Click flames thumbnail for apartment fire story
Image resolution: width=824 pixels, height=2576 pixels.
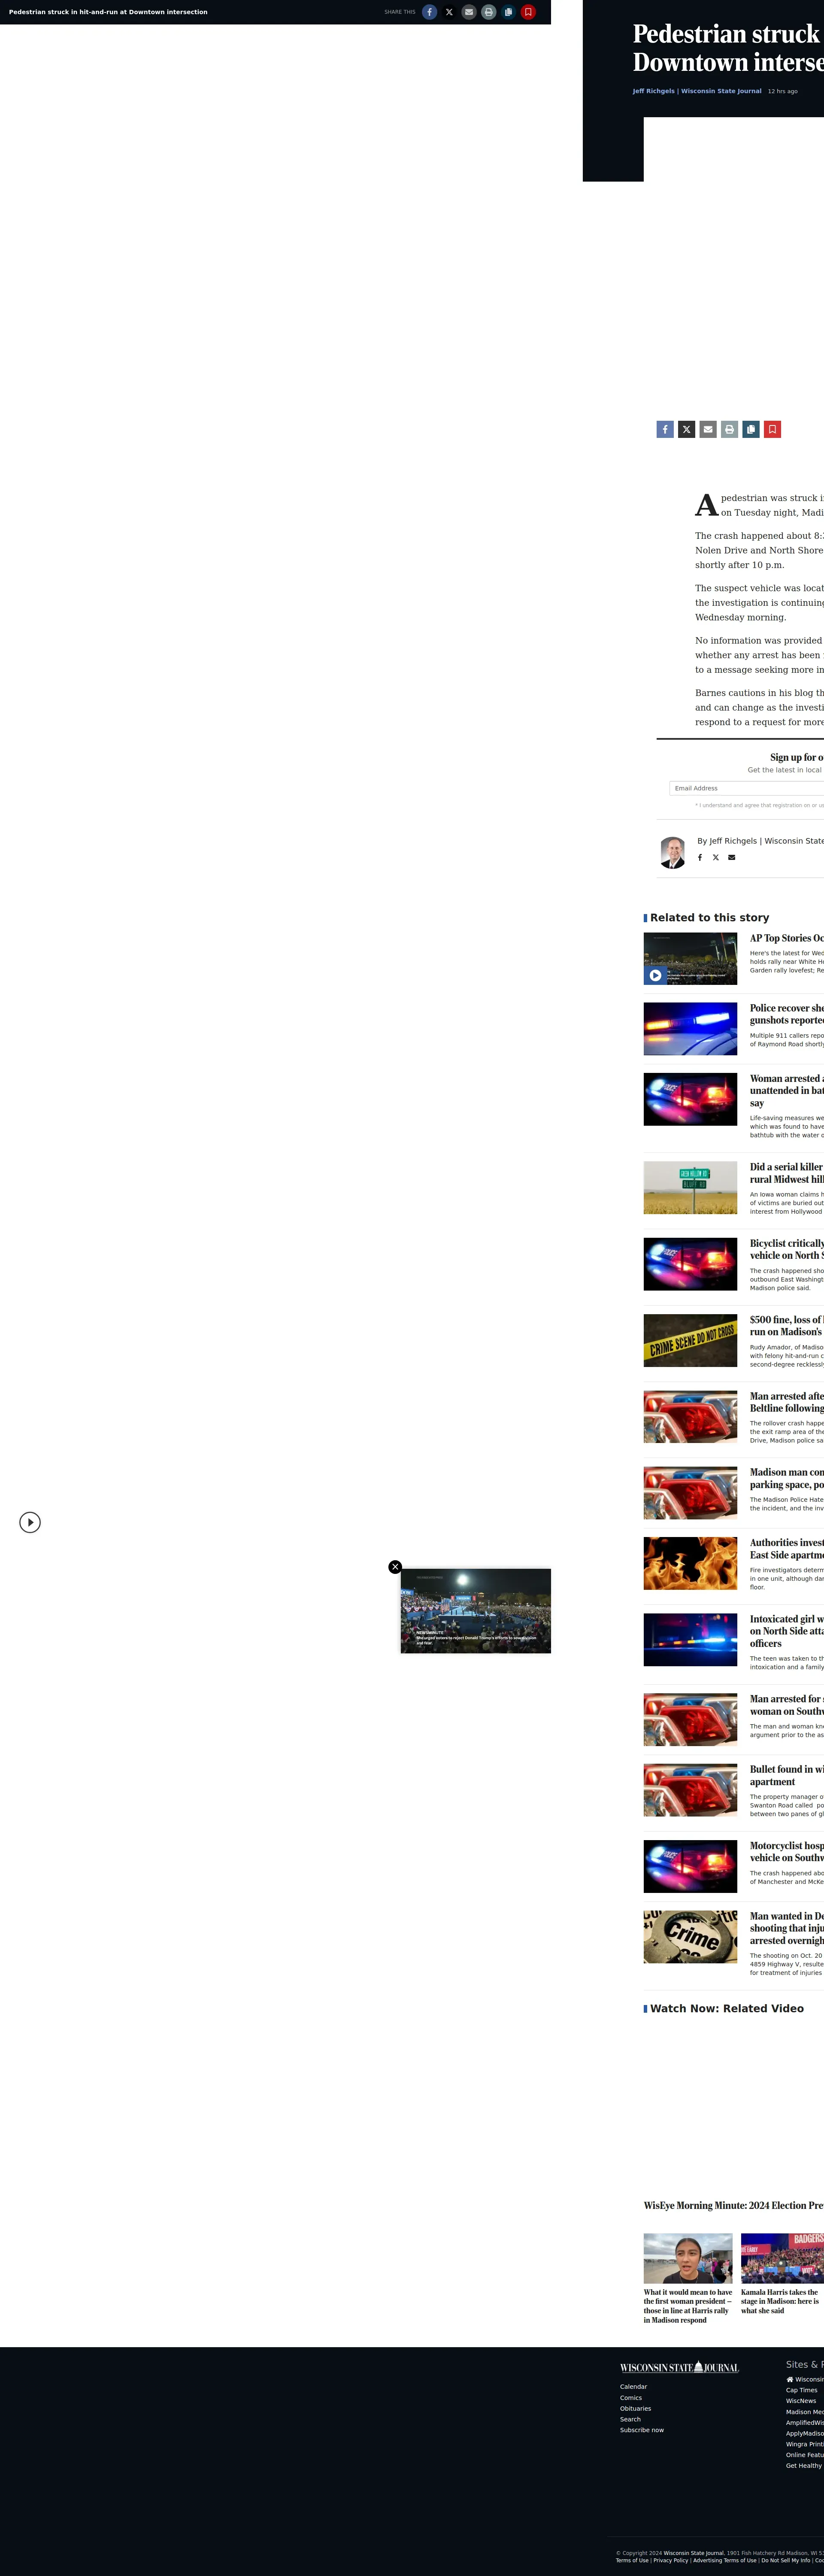tap(690, 1563)
